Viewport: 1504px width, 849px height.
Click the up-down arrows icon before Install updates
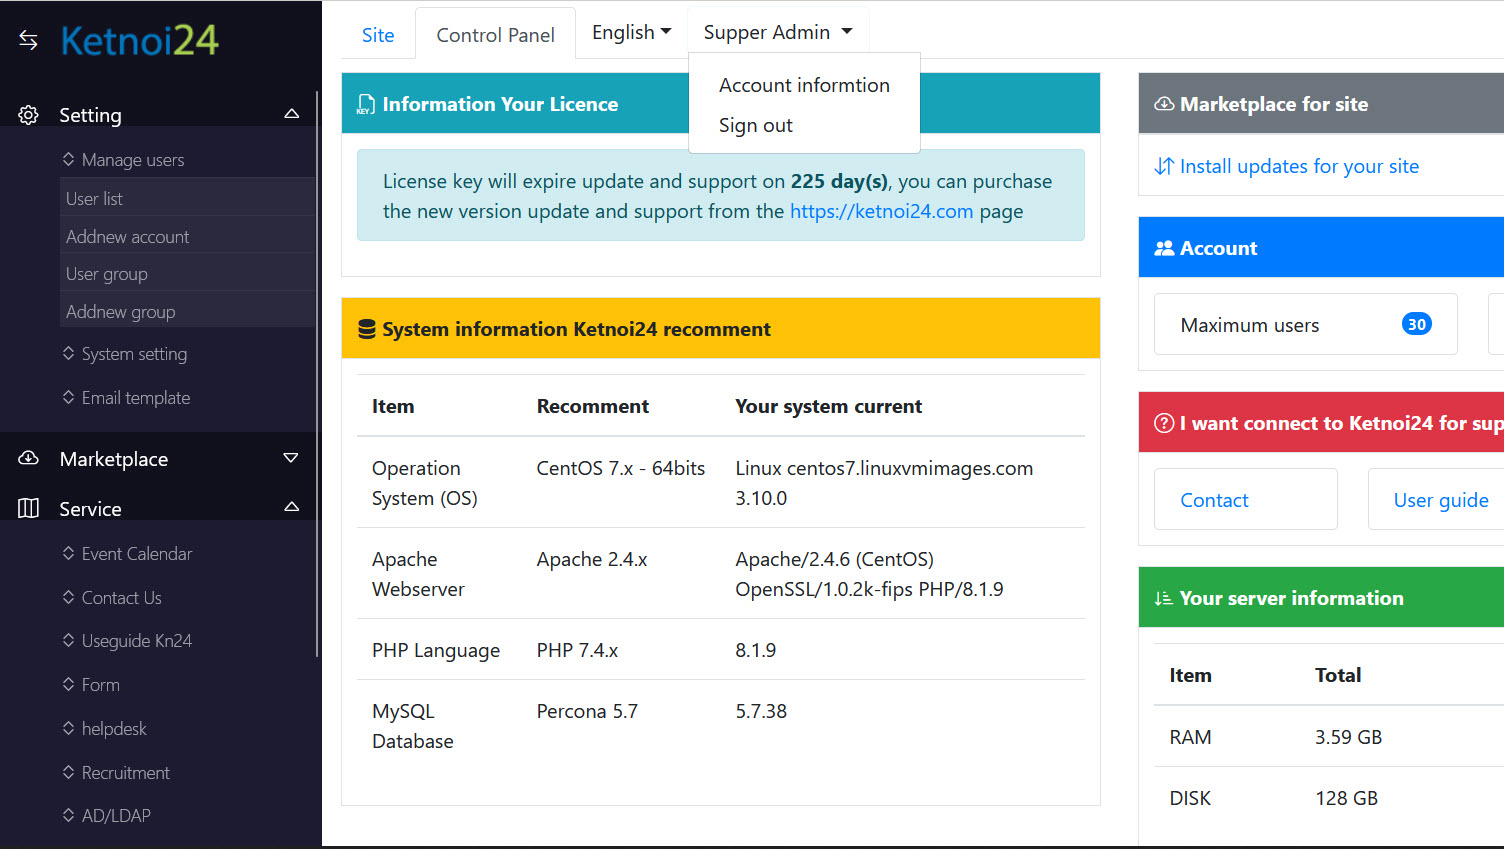click(x=1164, y=166)
